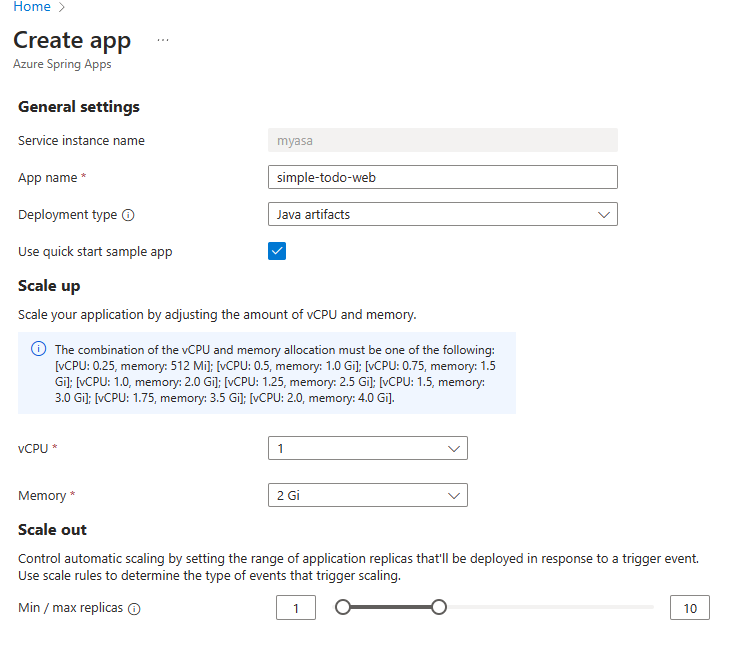Click the left replicas slider handle

point(343,607)
